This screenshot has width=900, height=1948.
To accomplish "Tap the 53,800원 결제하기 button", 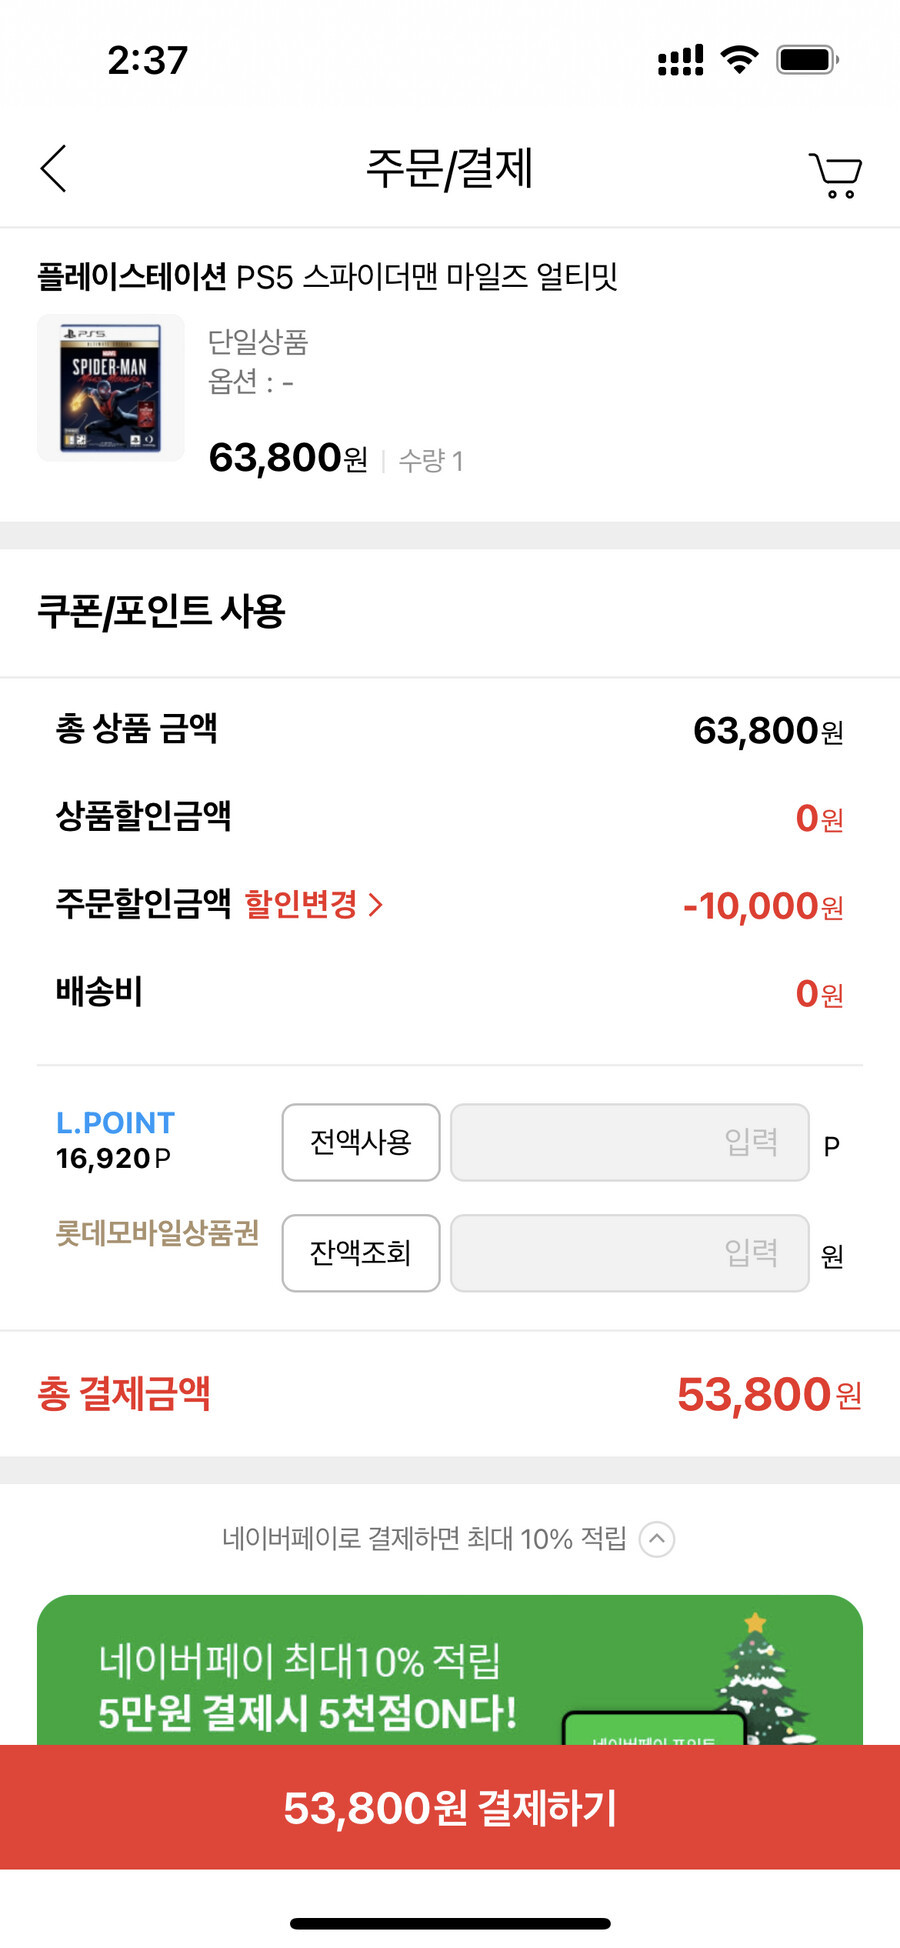I will click(450, 1807).
